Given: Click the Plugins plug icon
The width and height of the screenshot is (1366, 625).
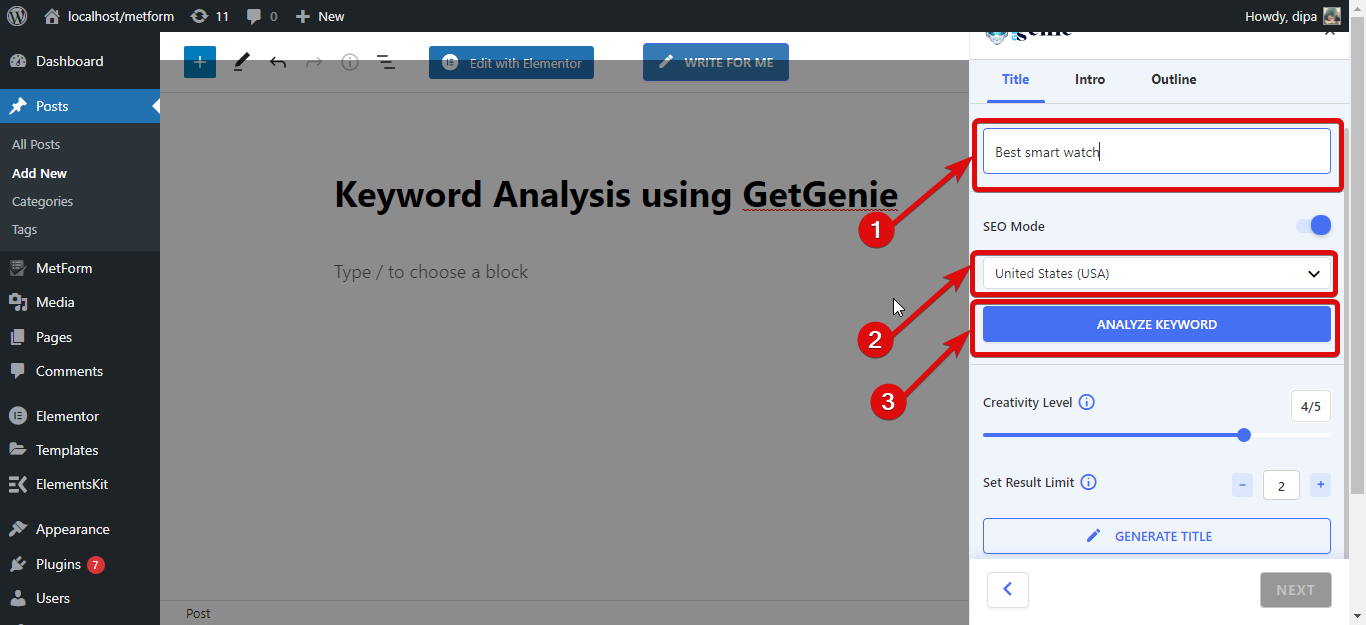Looking at the screenshot, I should [18, 564].
